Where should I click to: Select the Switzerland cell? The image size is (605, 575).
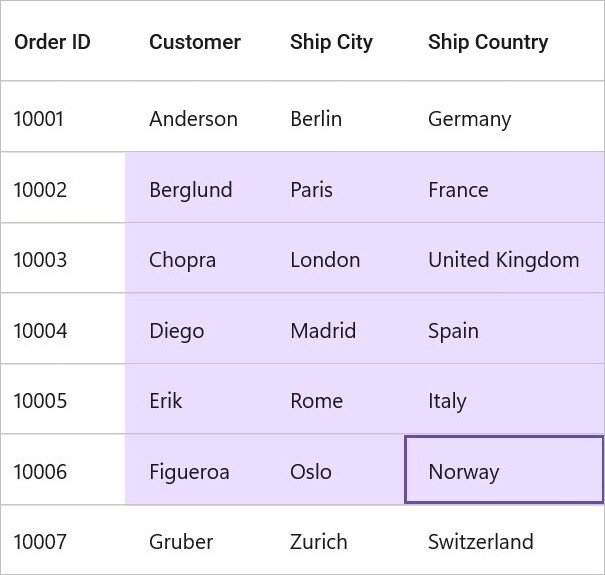tap(504, 540)
